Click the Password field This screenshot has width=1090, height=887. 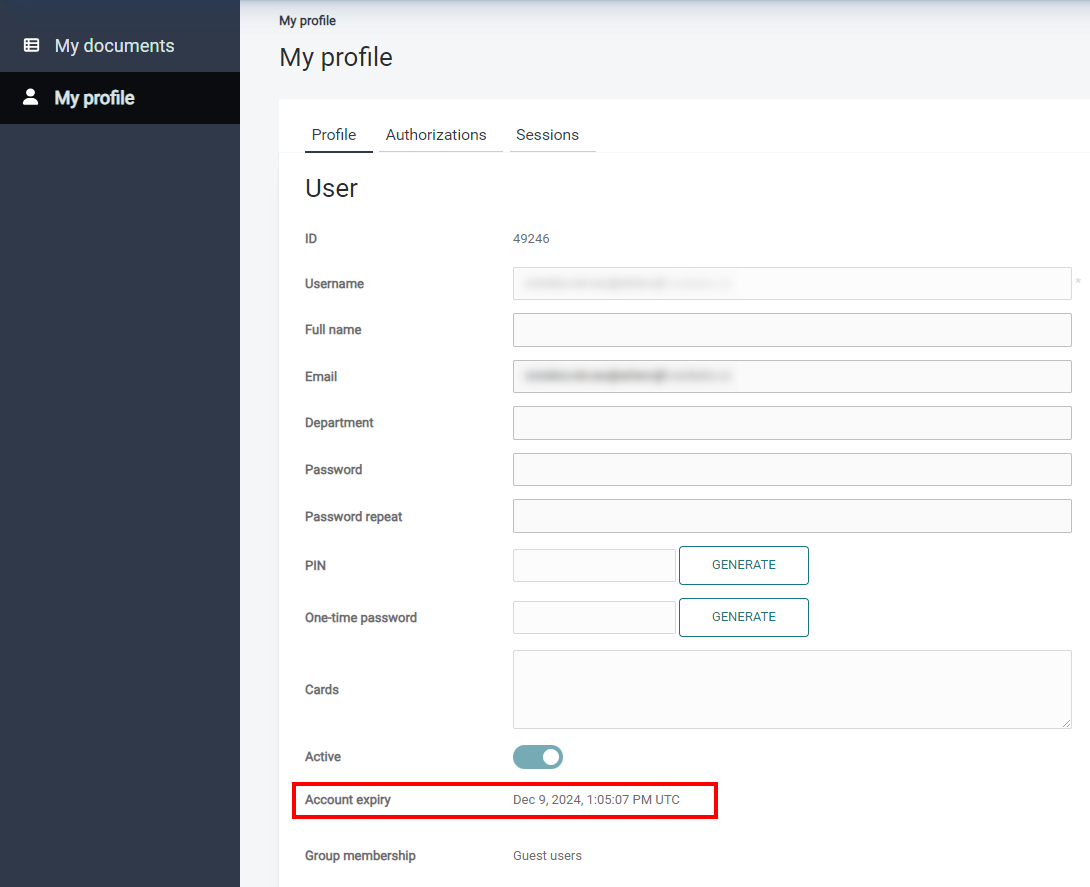pos(791,470)
